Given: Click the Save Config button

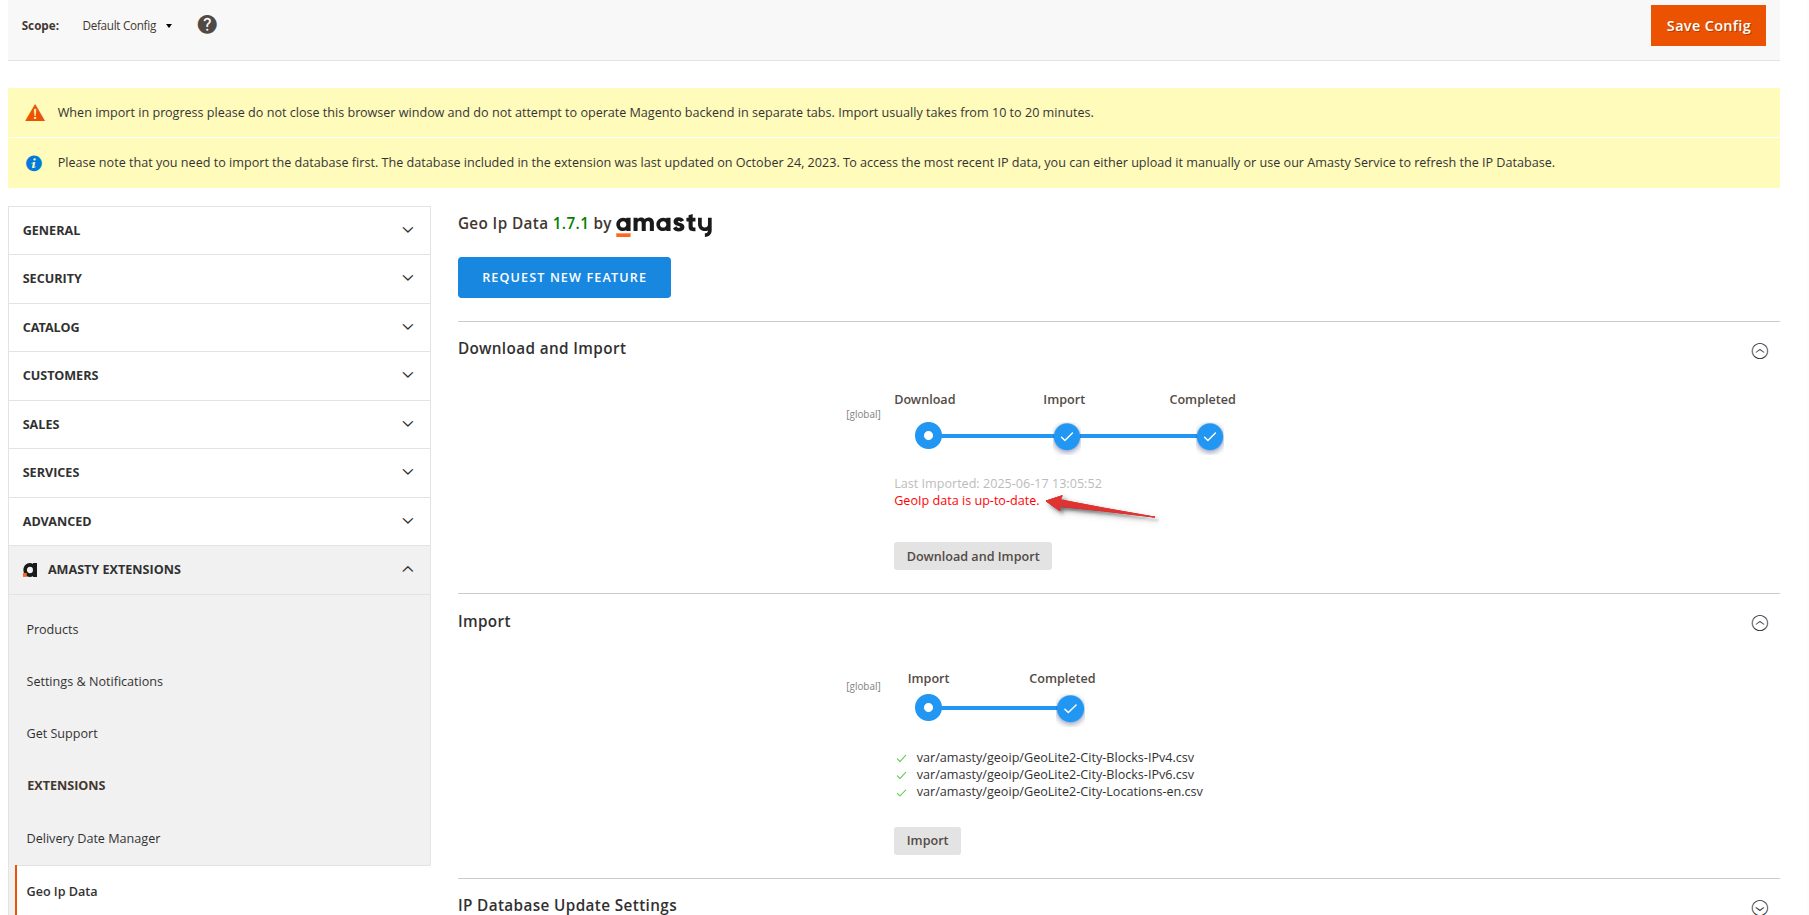Looking at the screenshot, I should 1708,26.
